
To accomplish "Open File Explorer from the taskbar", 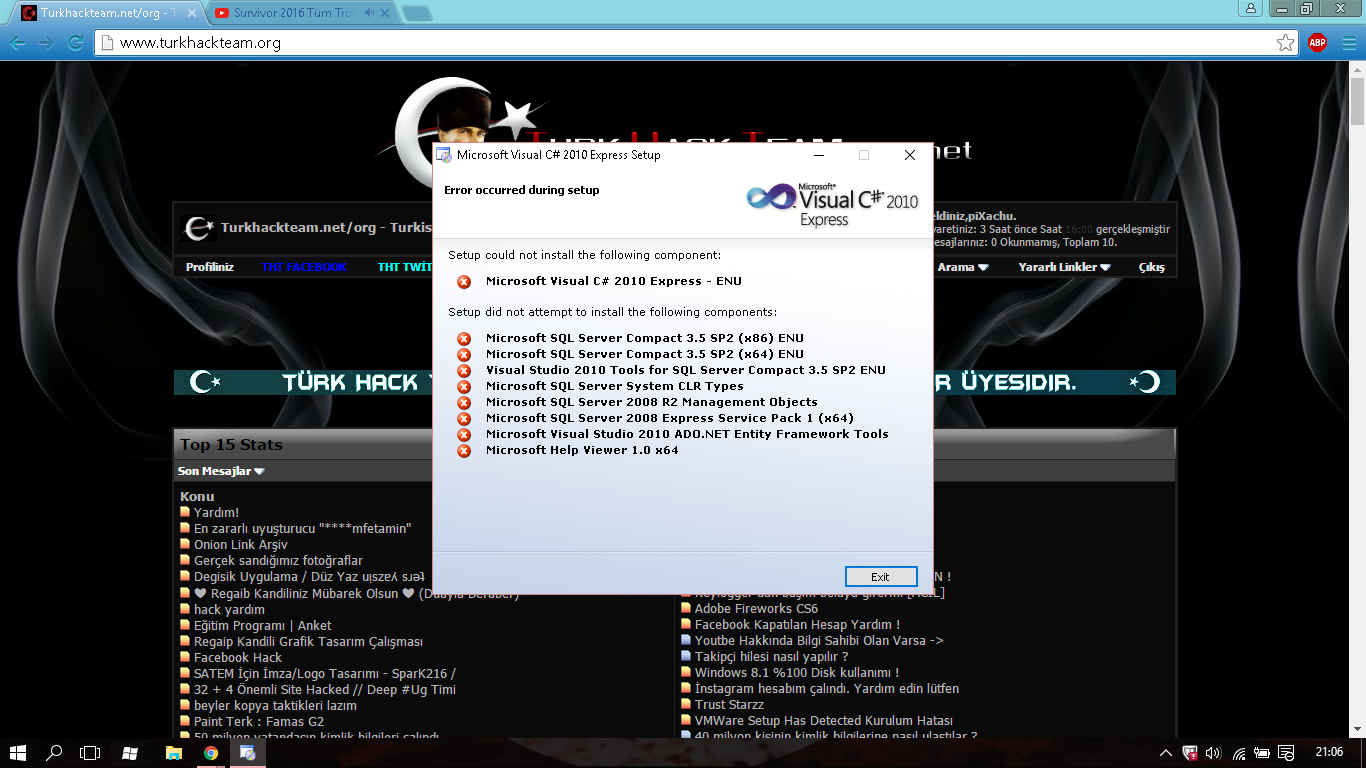I will (x=173, y=753).
